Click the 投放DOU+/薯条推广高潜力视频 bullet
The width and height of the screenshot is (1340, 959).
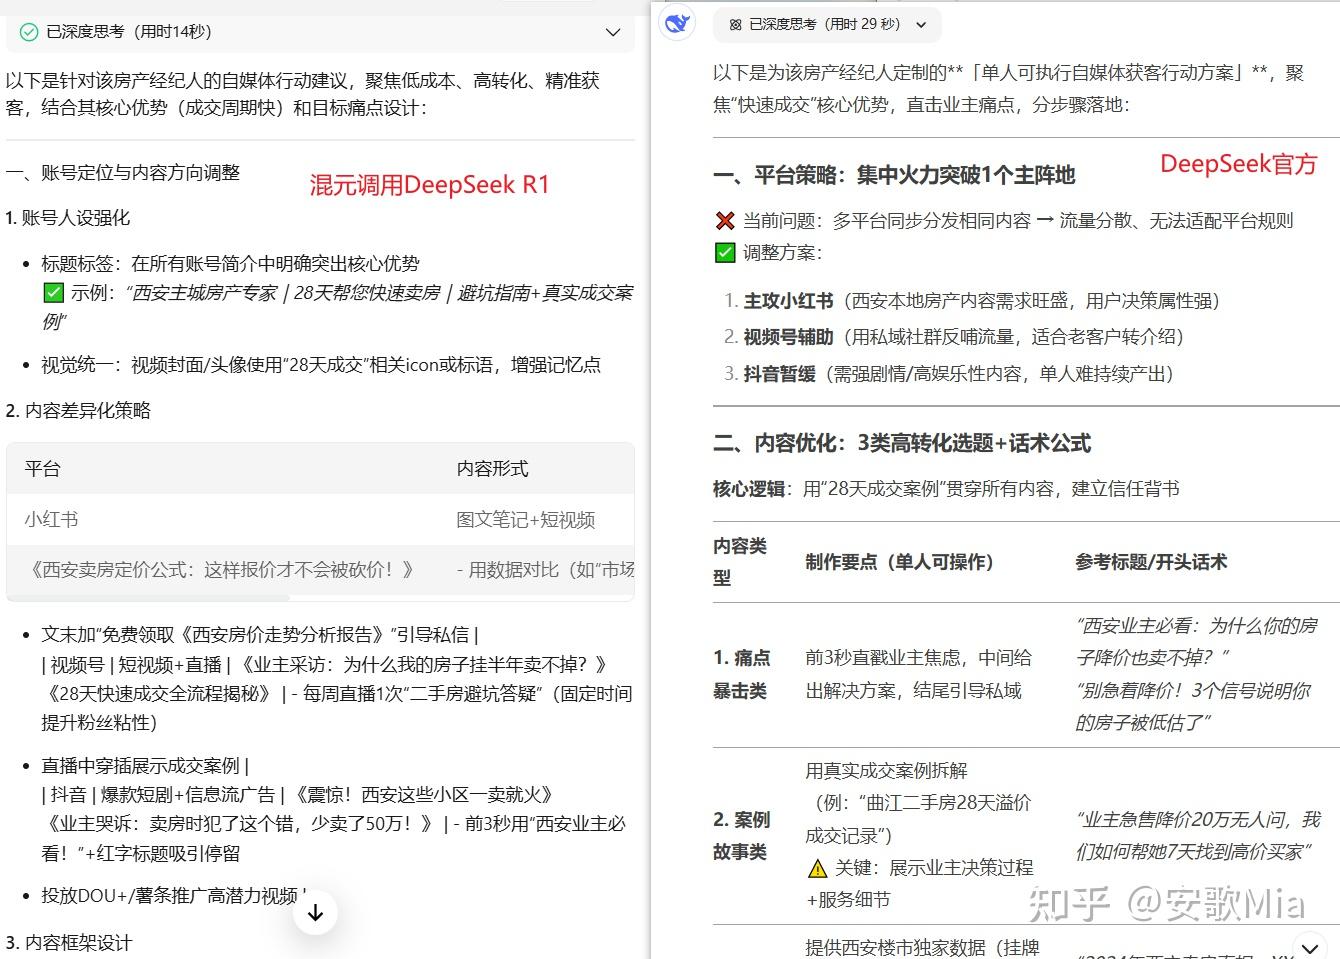[x=173, y=896]
